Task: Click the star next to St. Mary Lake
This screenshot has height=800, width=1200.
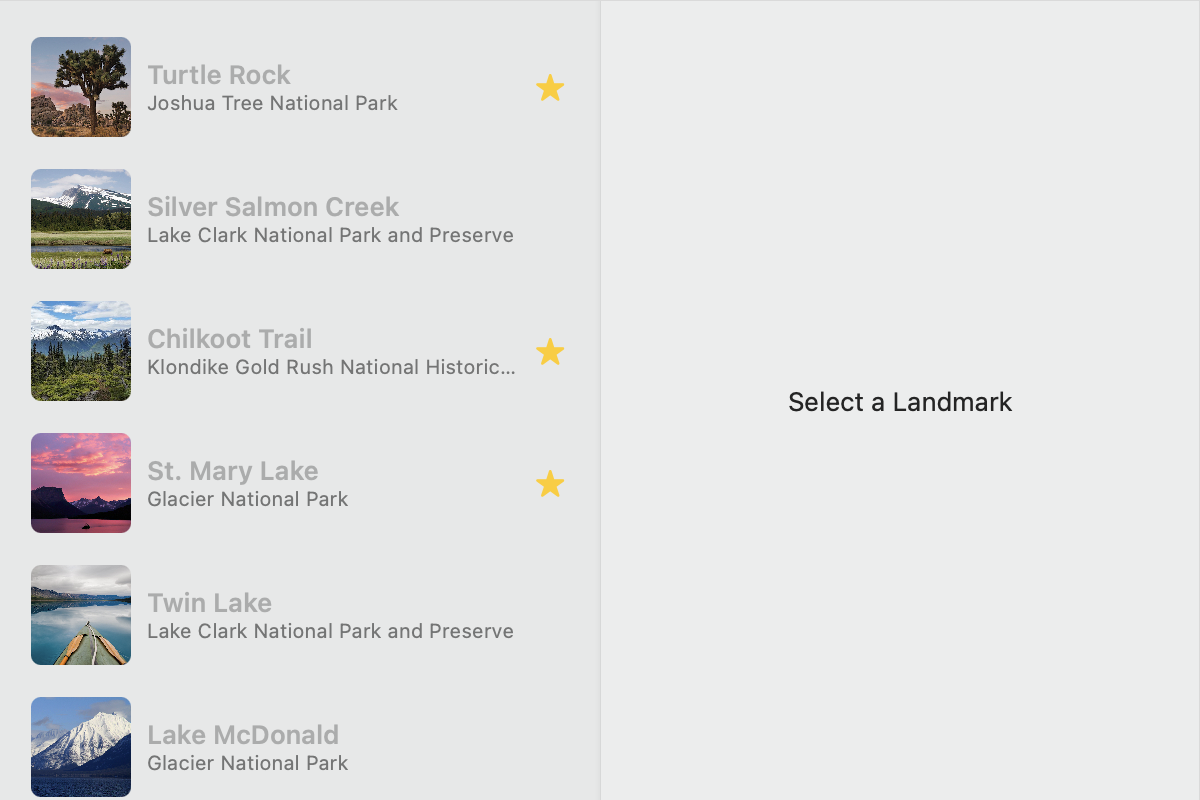Action: coord(550,484)
